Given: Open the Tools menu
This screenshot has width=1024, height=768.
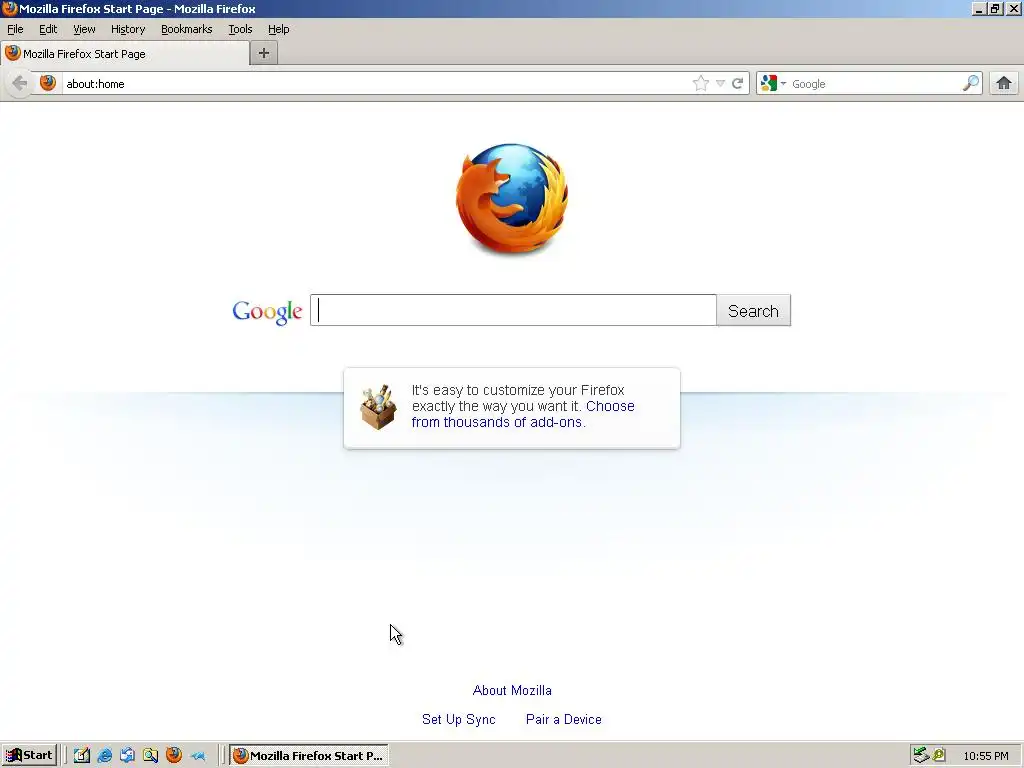Looking at the screenshot, I should click(240, 29).
